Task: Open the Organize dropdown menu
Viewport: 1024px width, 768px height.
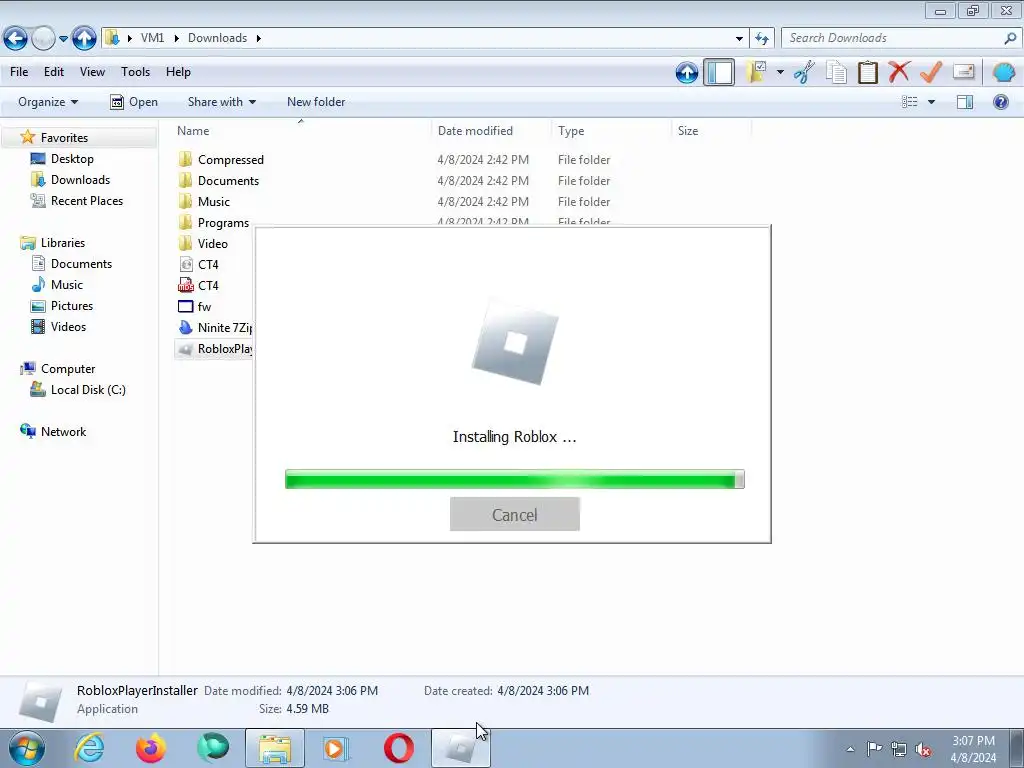Action: 48,102
